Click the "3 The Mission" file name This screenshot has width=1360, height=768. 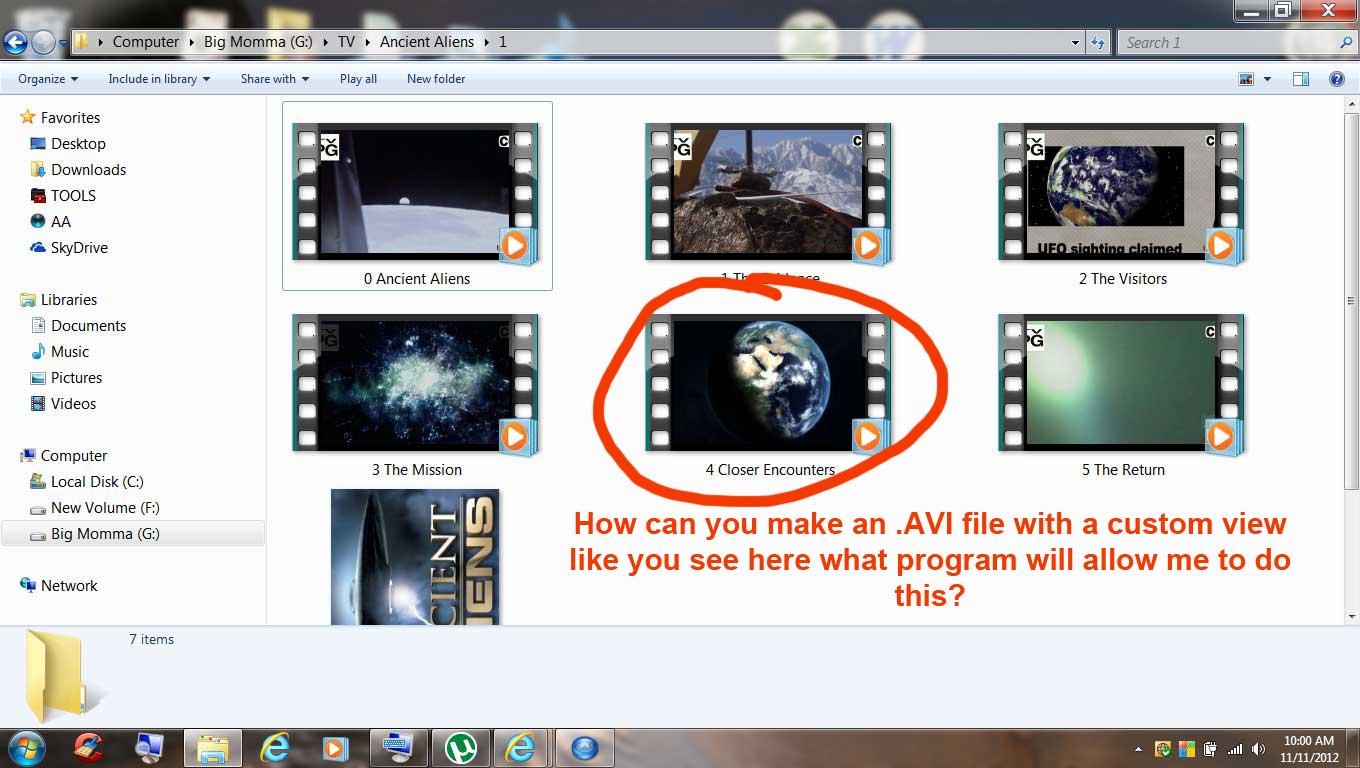pos(417,470)
